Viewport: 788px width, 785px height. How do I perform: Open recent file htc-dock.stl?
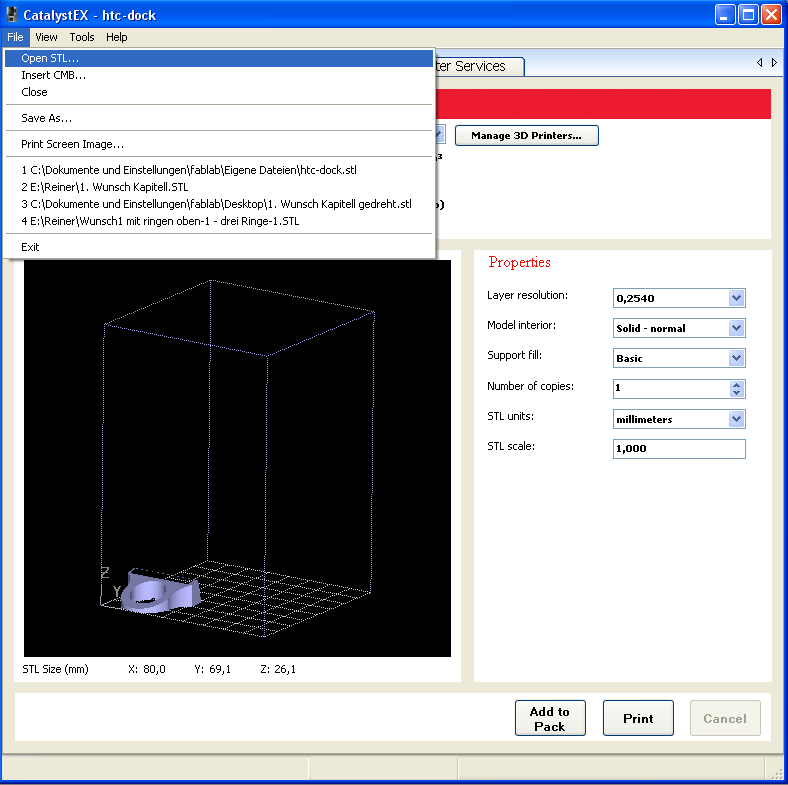pos(189,170)
